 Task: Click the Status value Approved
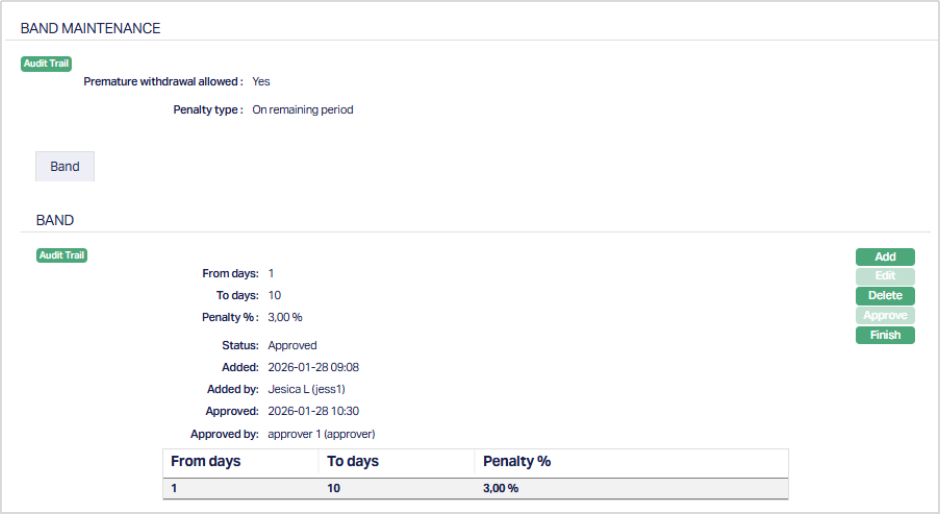tap(292, 345)
